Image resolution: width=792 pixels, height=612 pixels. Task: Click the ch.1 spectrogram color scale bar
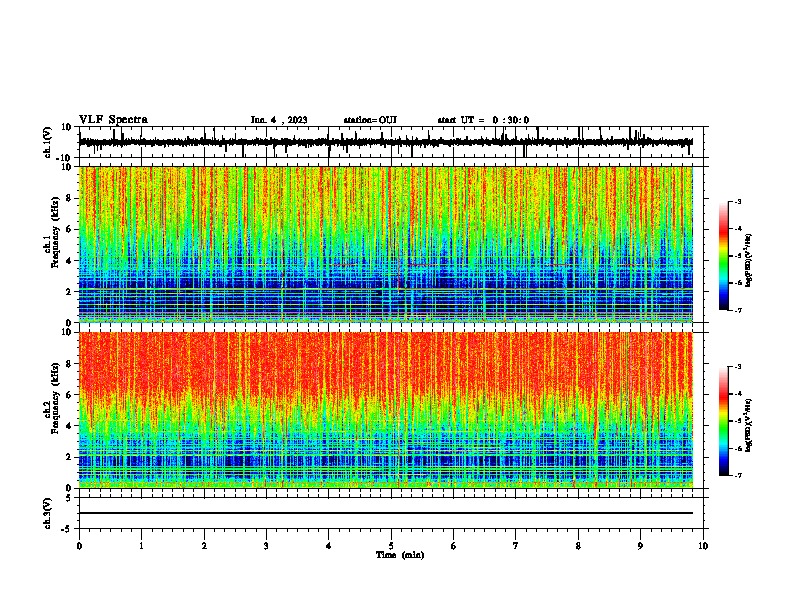723,256
